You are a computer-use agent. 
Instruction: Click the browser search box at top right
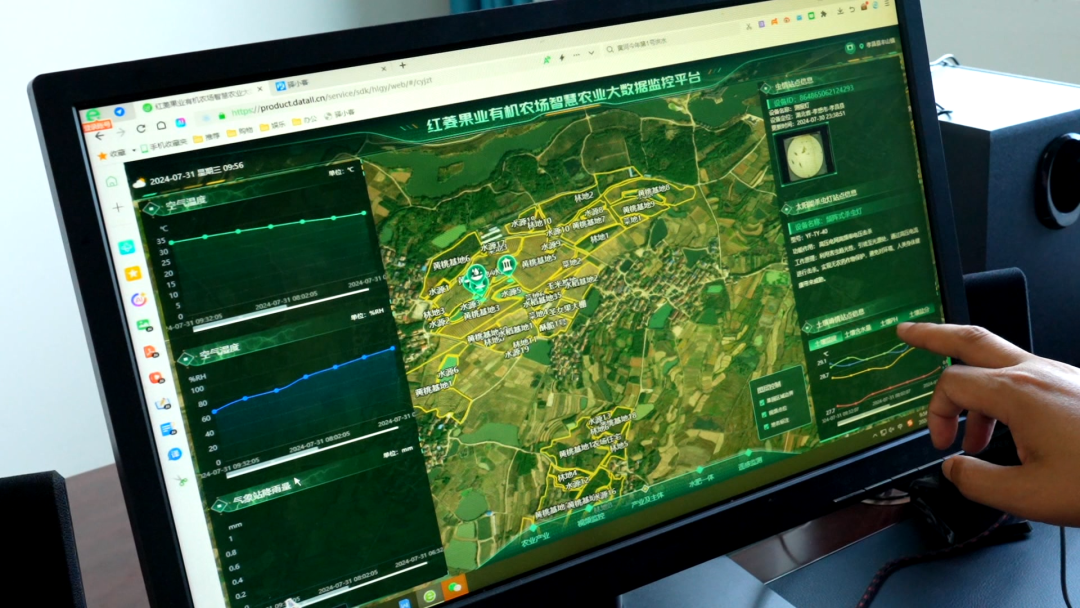pyautogui.click(x=674, y=41)
